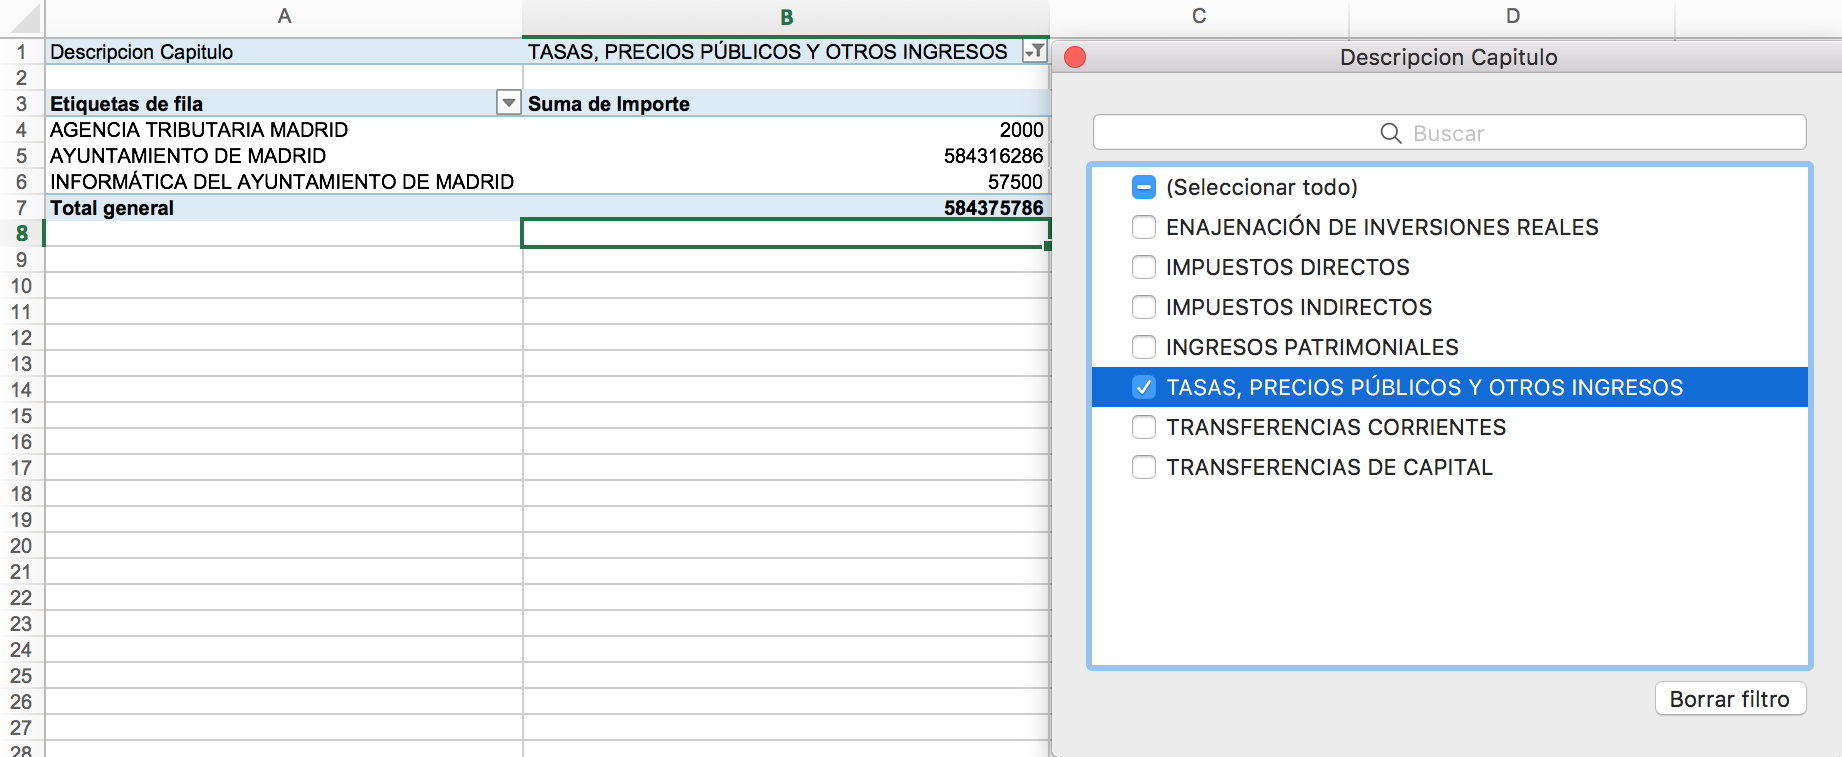
Task: Select column C header
Action: tap(1199, 16)
